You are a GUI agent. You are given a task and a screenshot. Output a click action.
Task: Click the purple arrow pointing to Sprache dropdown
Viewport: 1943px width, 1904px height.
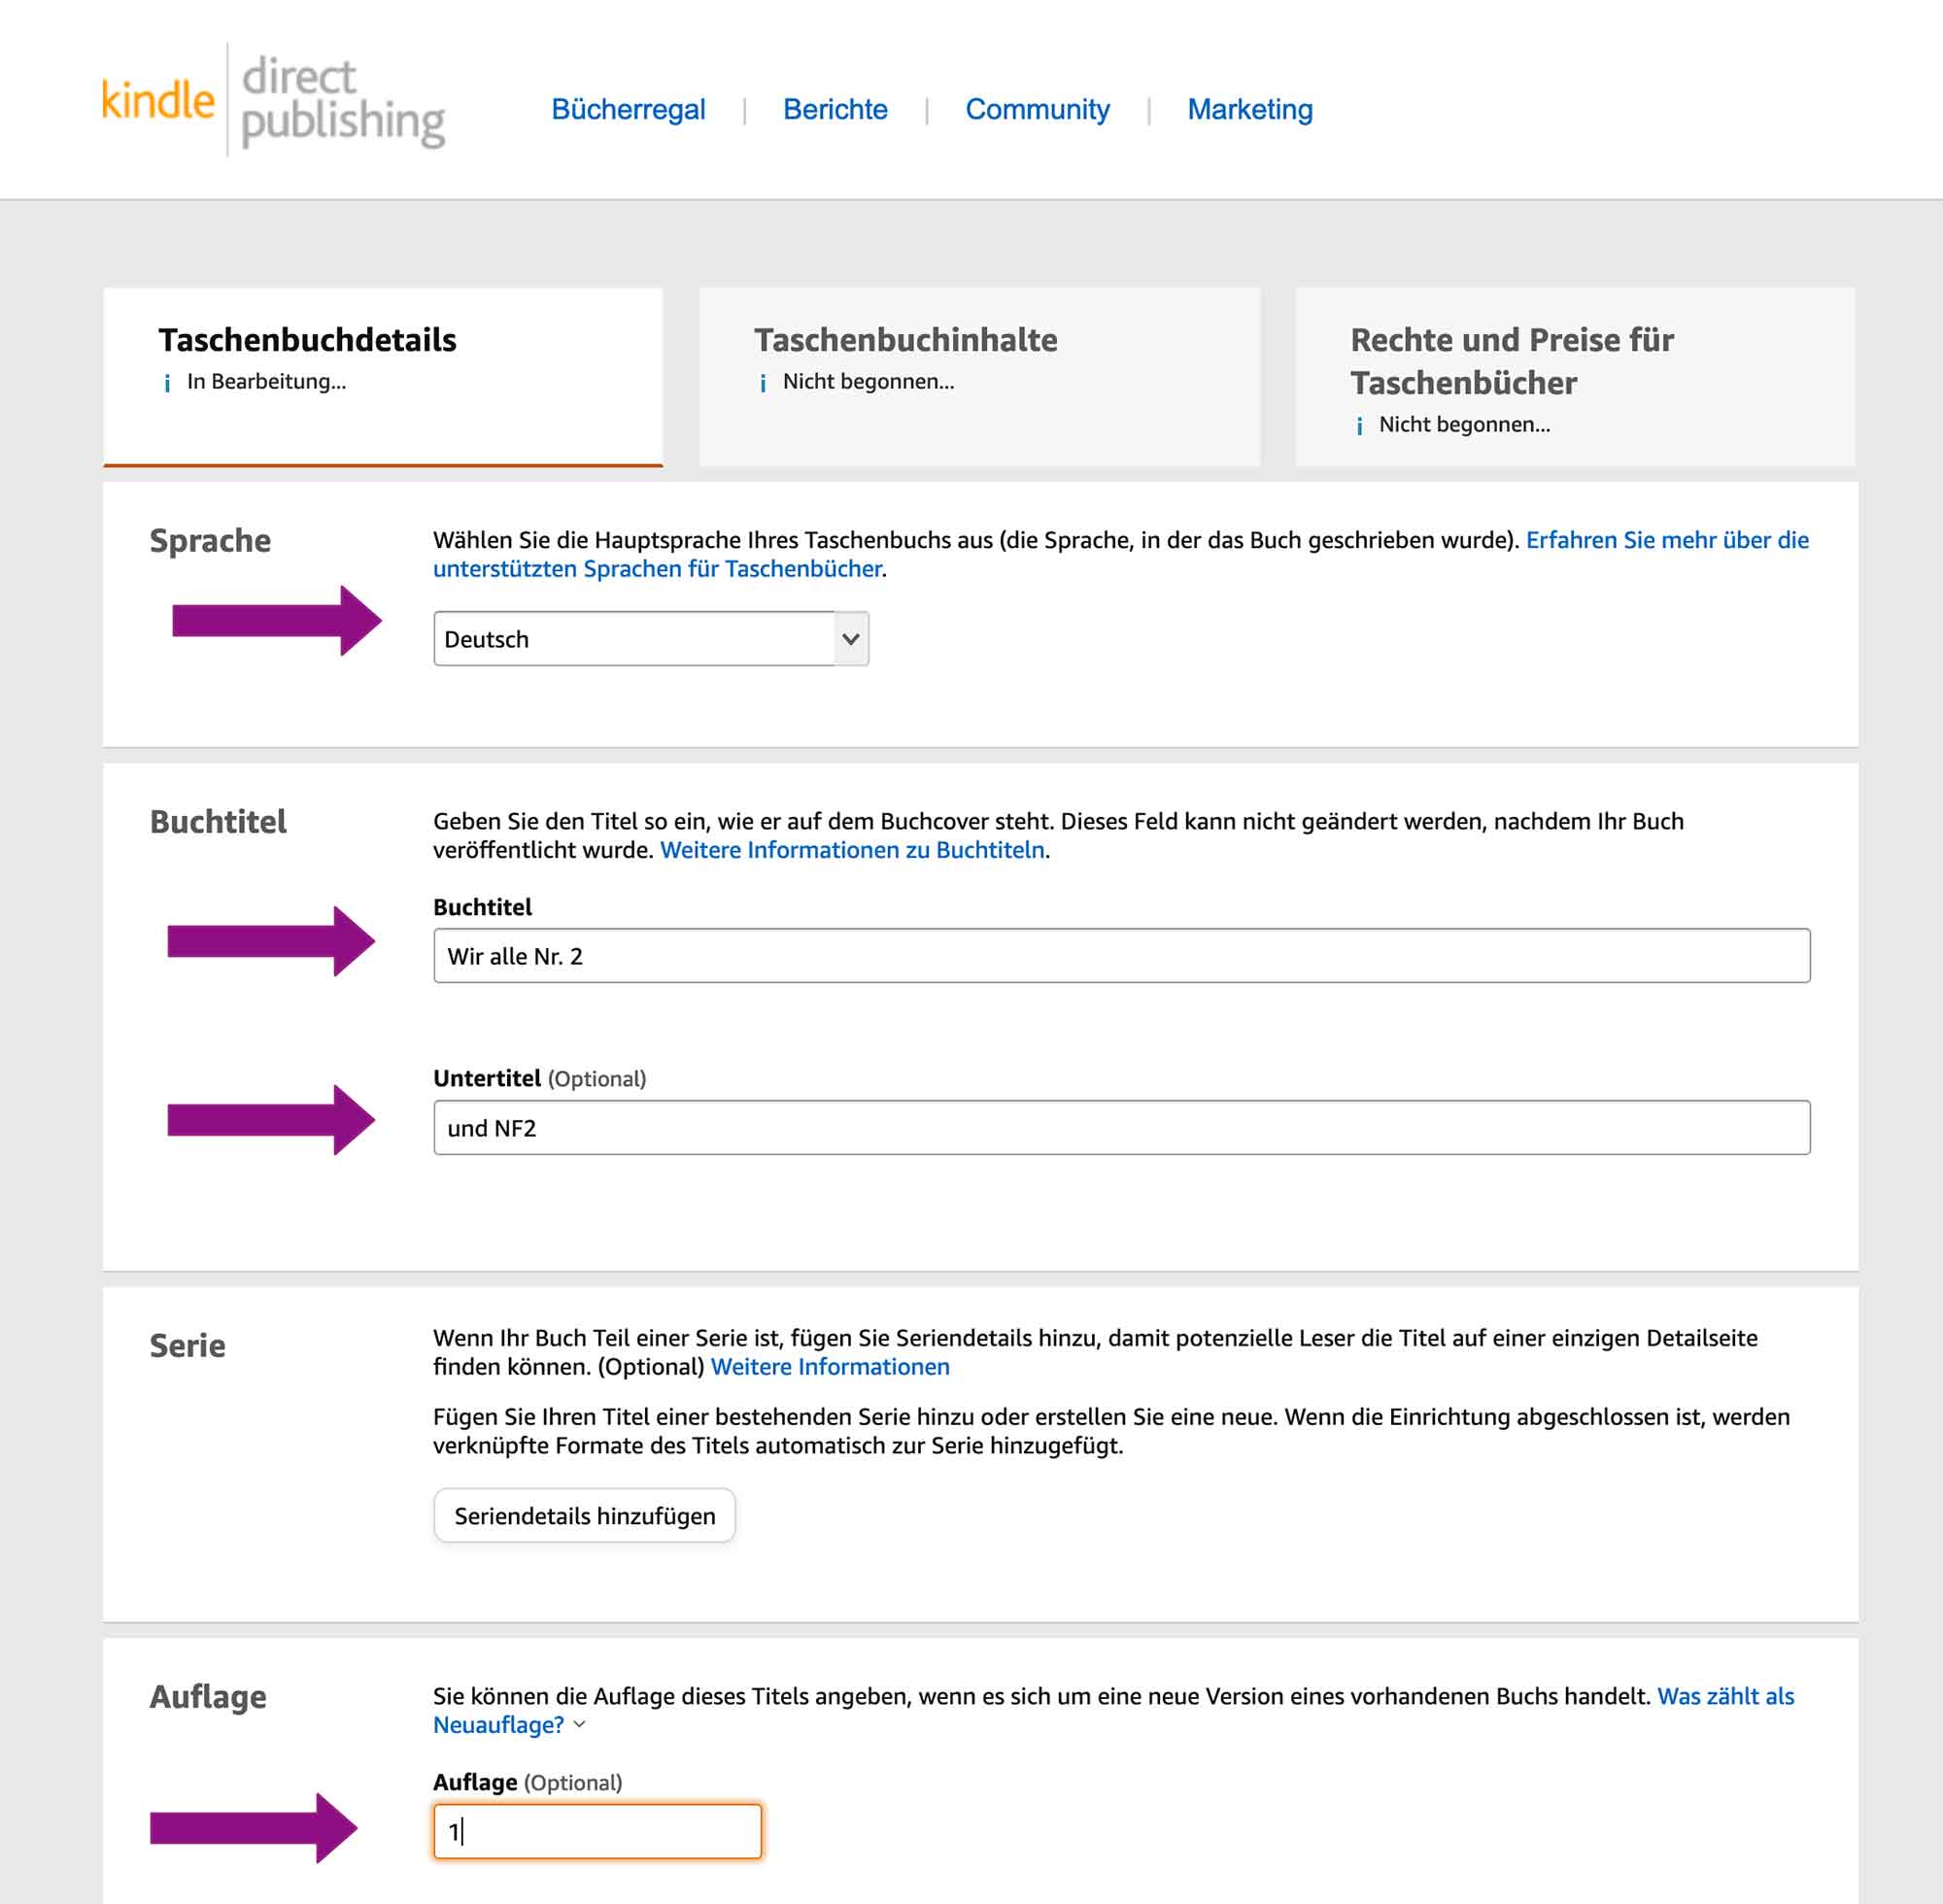point(276,621)
